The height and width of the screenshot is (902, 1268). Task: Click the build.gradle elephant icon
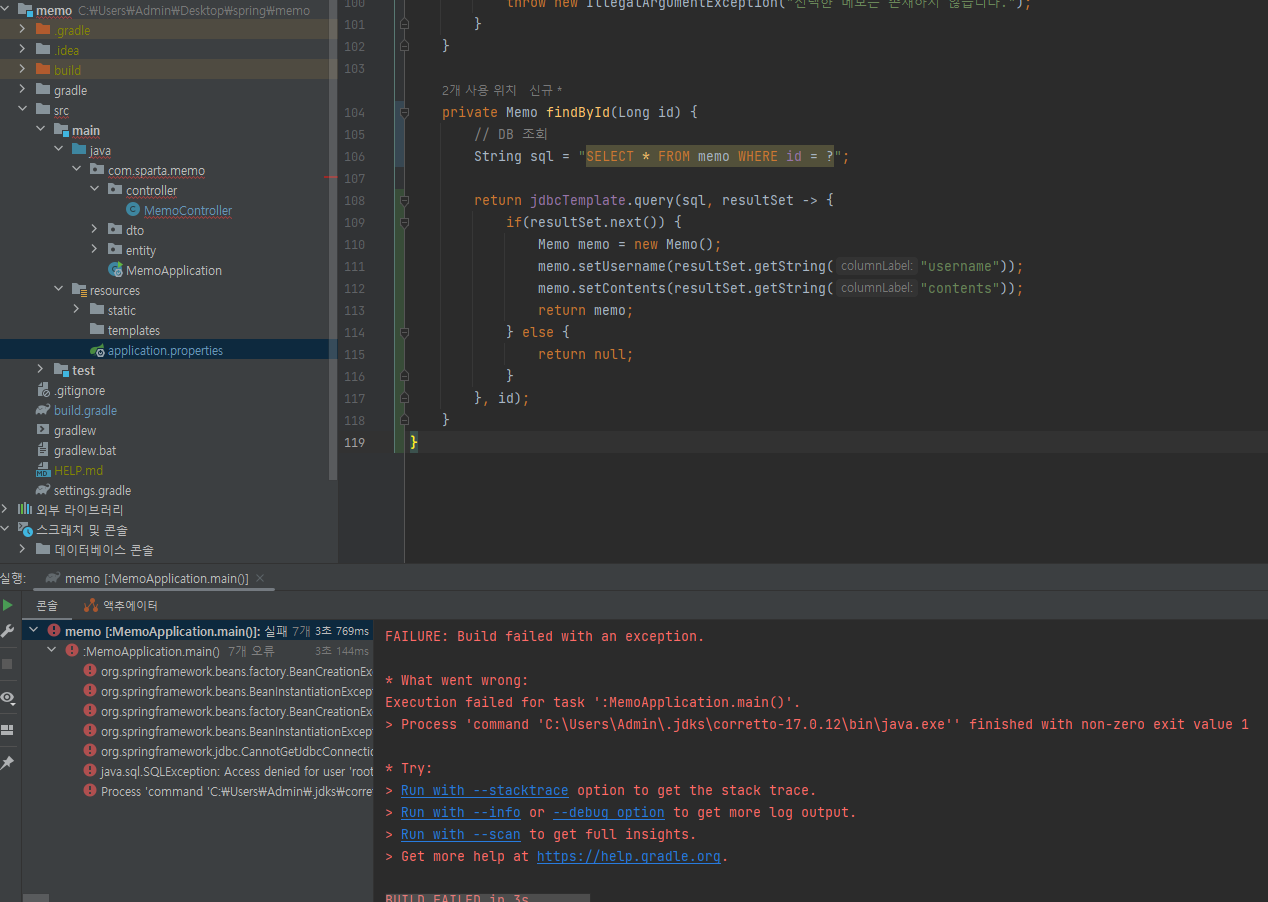(x=43, y=410)
